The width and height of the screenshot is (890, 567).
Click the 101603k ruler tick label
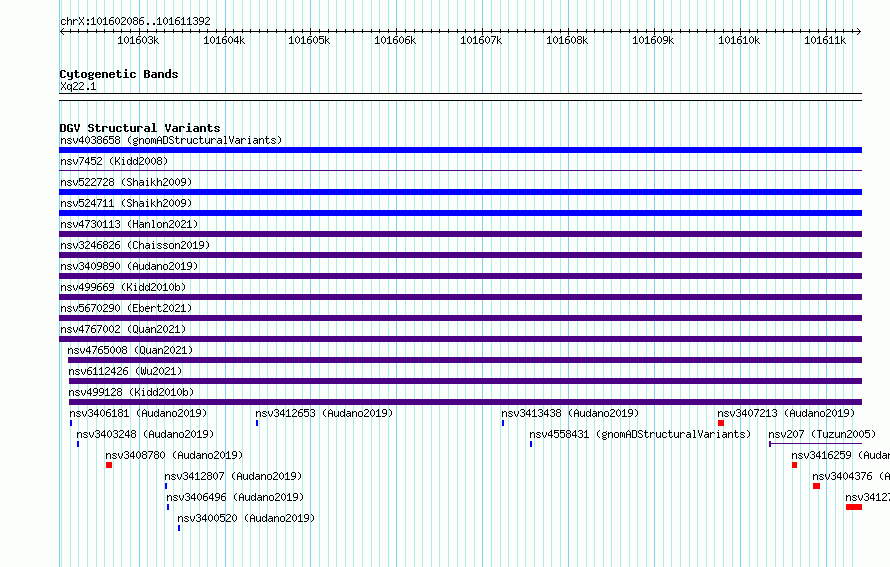(138, 40)
